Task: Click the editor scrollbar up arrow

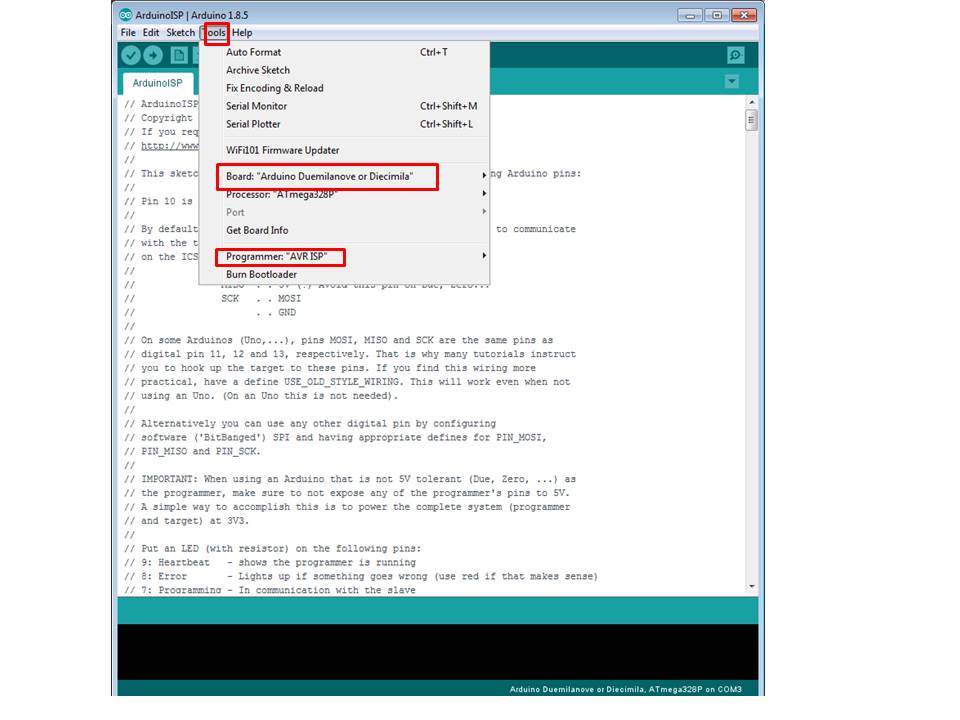Action: click(x=751, y=102)
